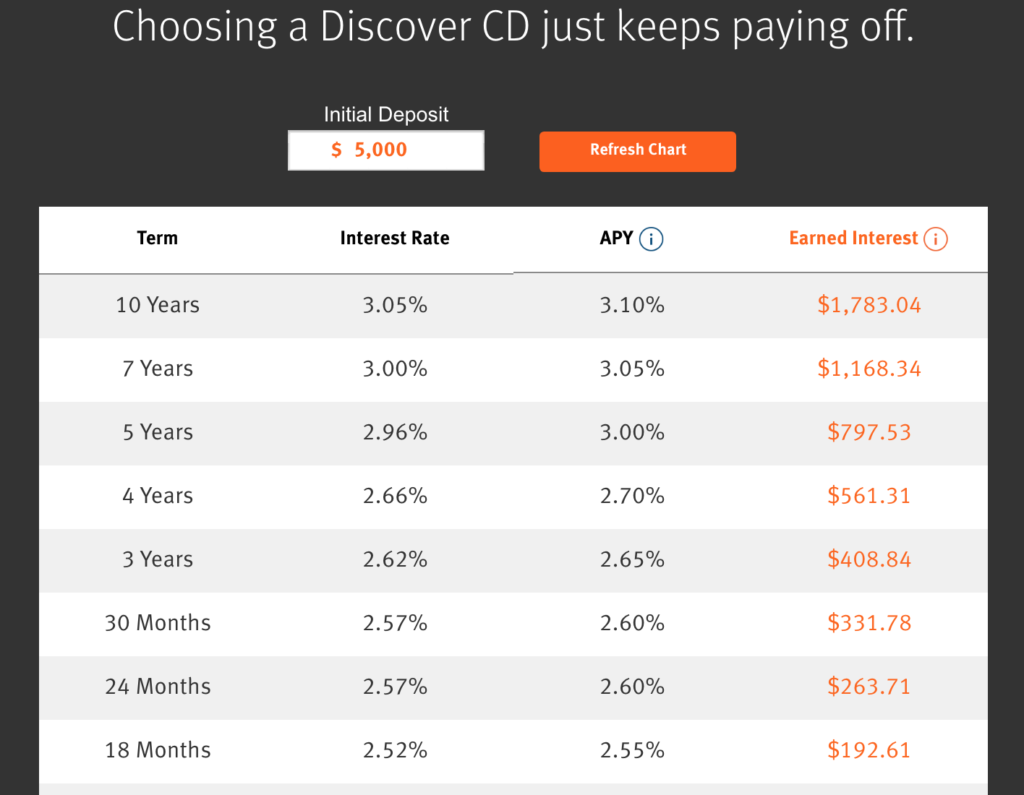Select the $1,783.04 earned interest value
The height and width of the screenshot is (795, 1024).
pyautogui.click(x=869, y=305)
